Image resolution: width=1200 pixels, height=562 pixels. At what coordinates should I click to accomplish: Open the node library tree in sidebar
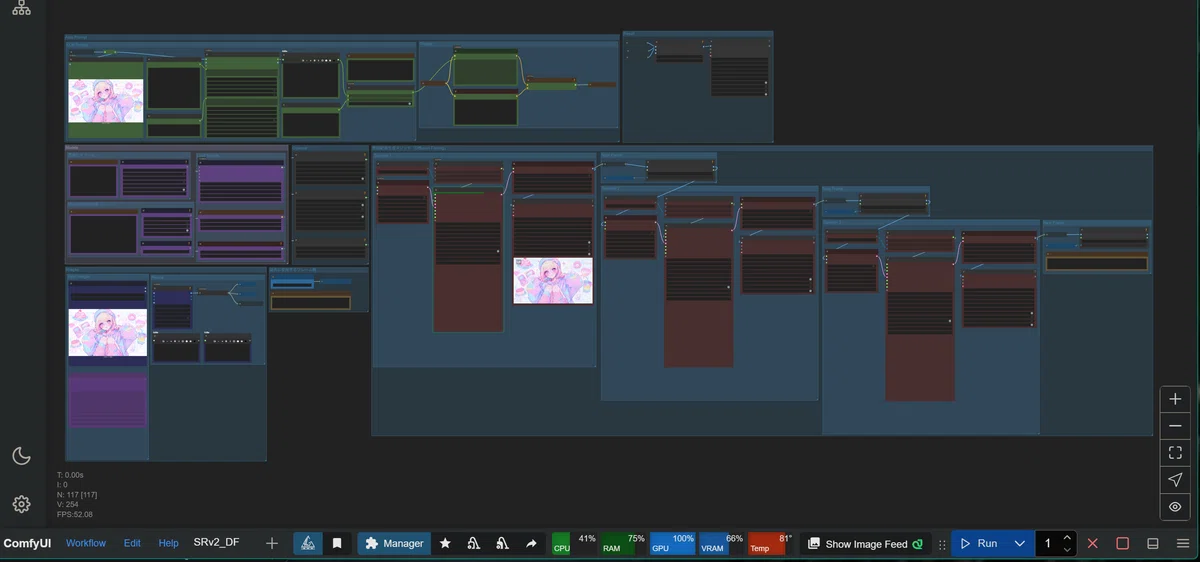[x=21, y=8]
